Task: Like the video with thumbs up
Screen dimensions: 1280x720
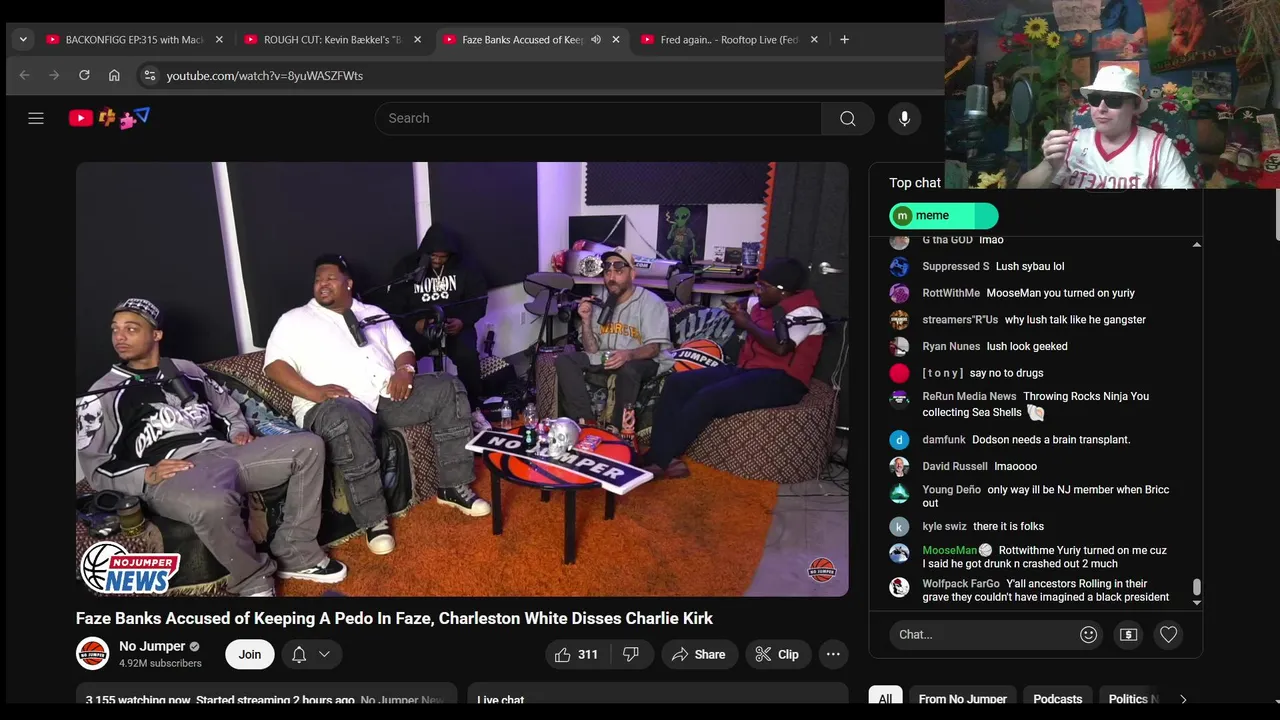Action: tap(575, 654)
